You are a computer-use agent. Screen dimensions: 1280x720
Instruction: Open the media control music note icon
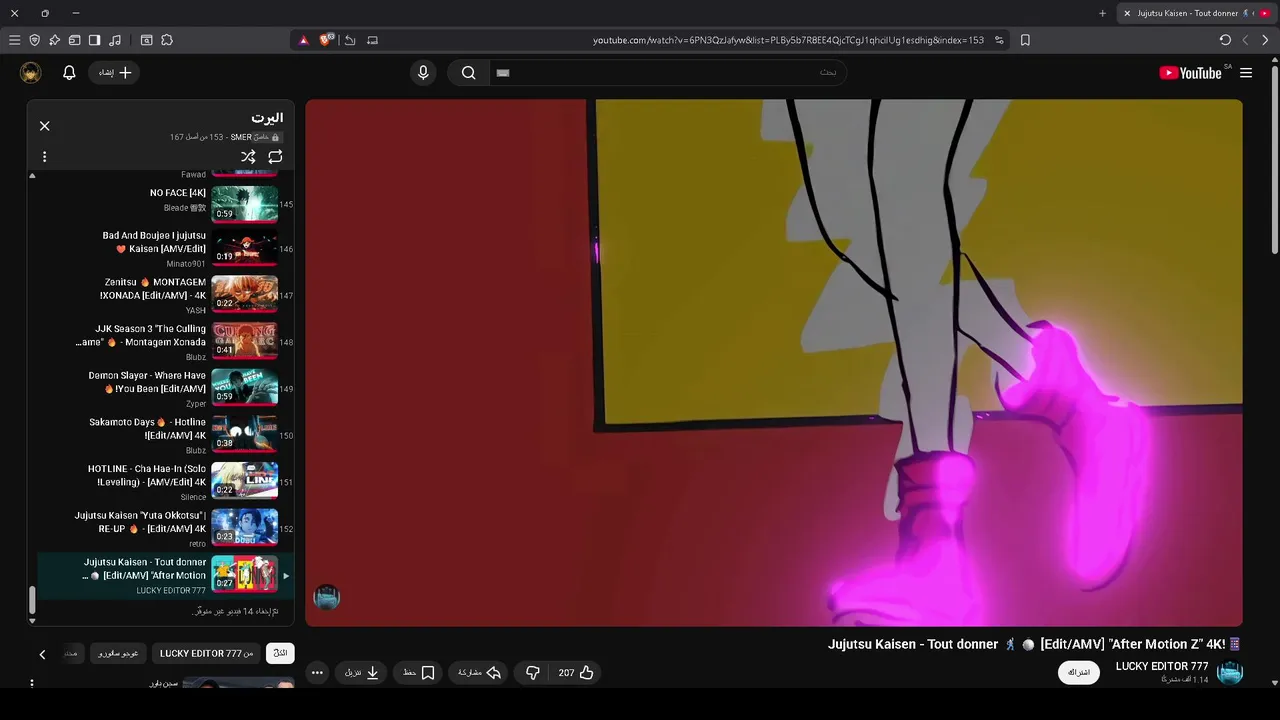(115, 40)
